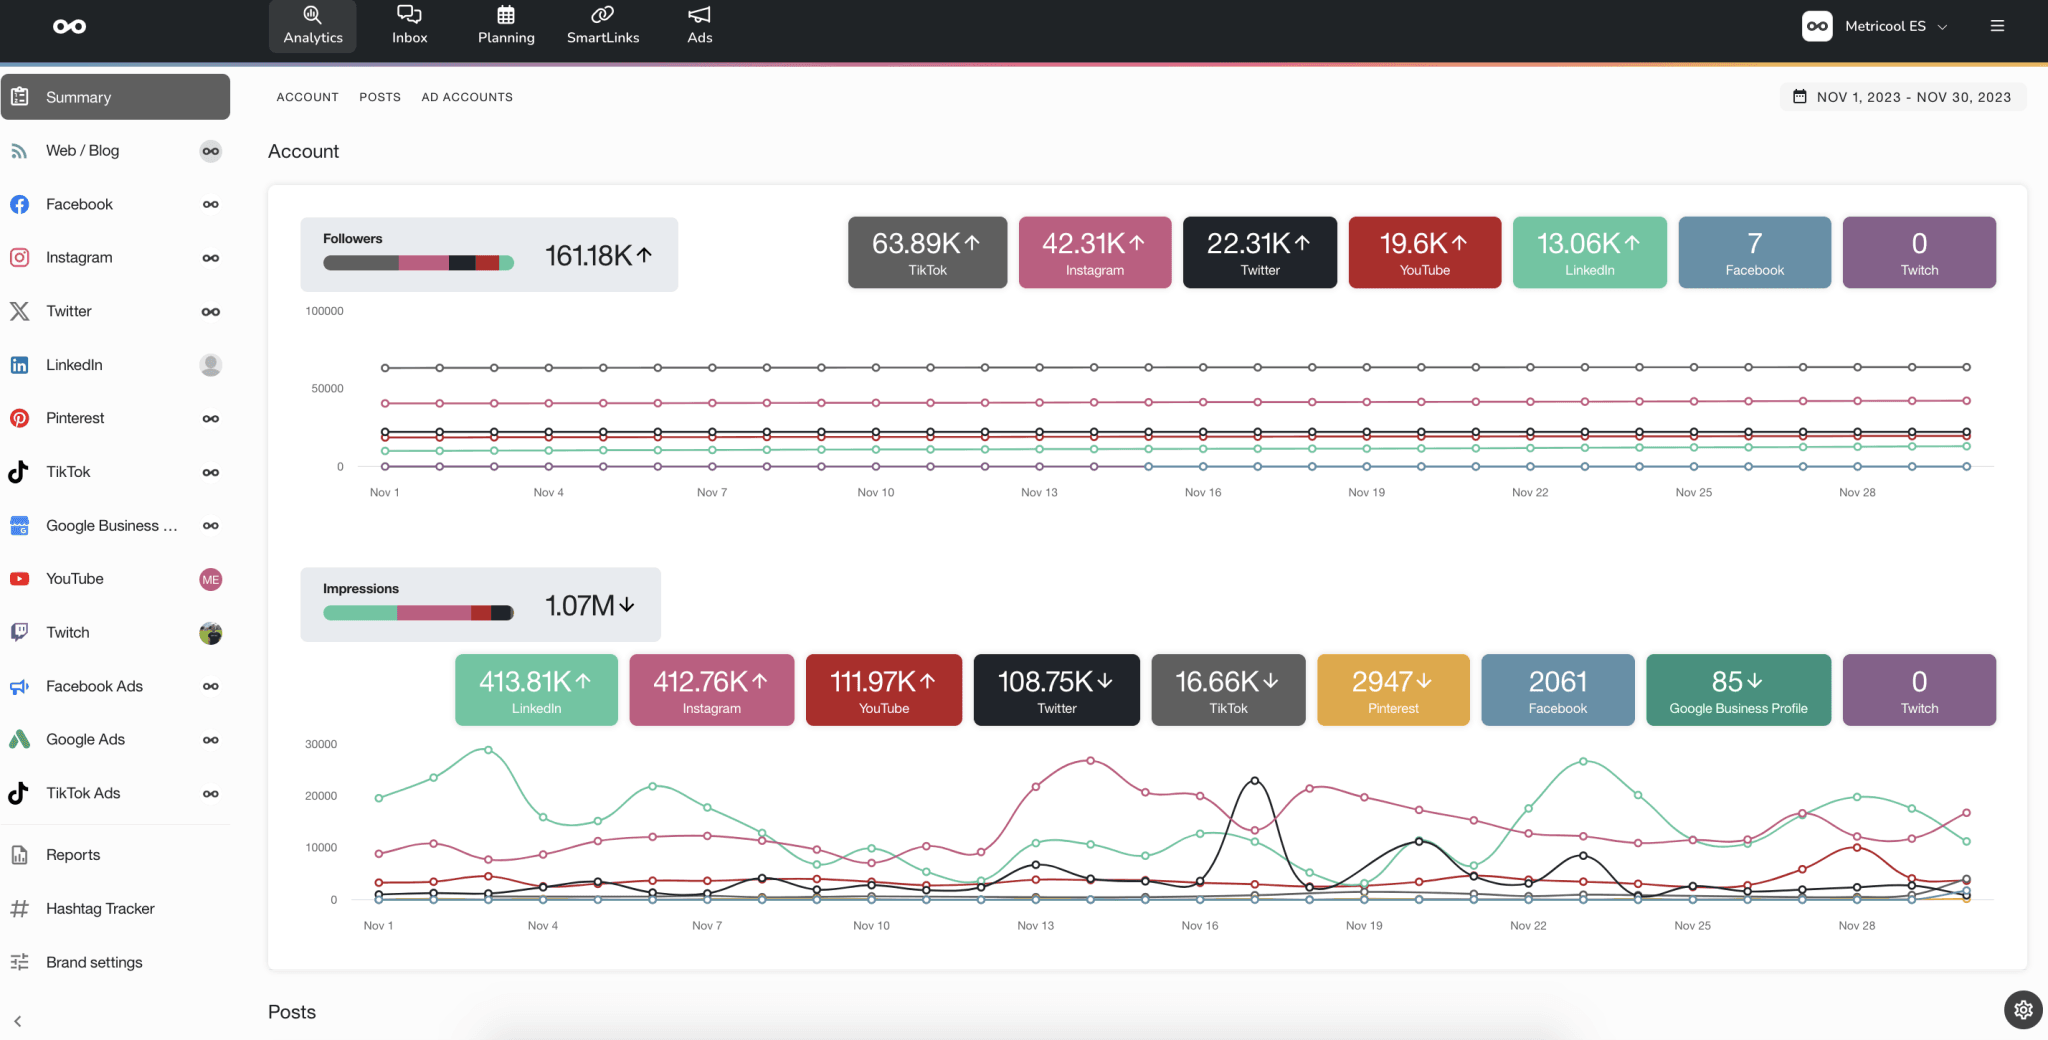
Task: Open the Planning calendar
Action: coord(505,25)
